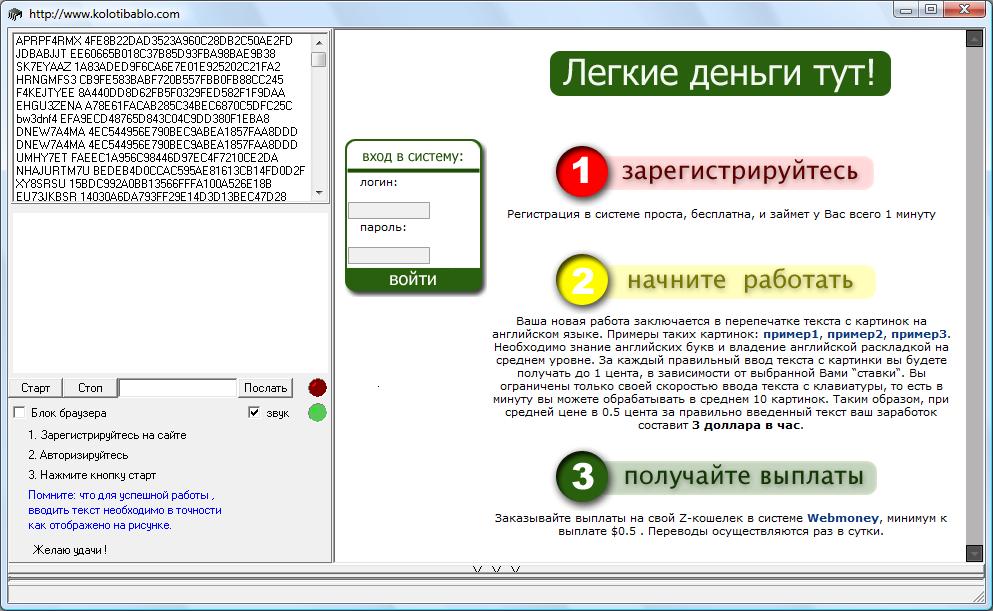This screenshot has height=611, width=993.
Task: Click the начните работать banner
Action: pos(740,280)
